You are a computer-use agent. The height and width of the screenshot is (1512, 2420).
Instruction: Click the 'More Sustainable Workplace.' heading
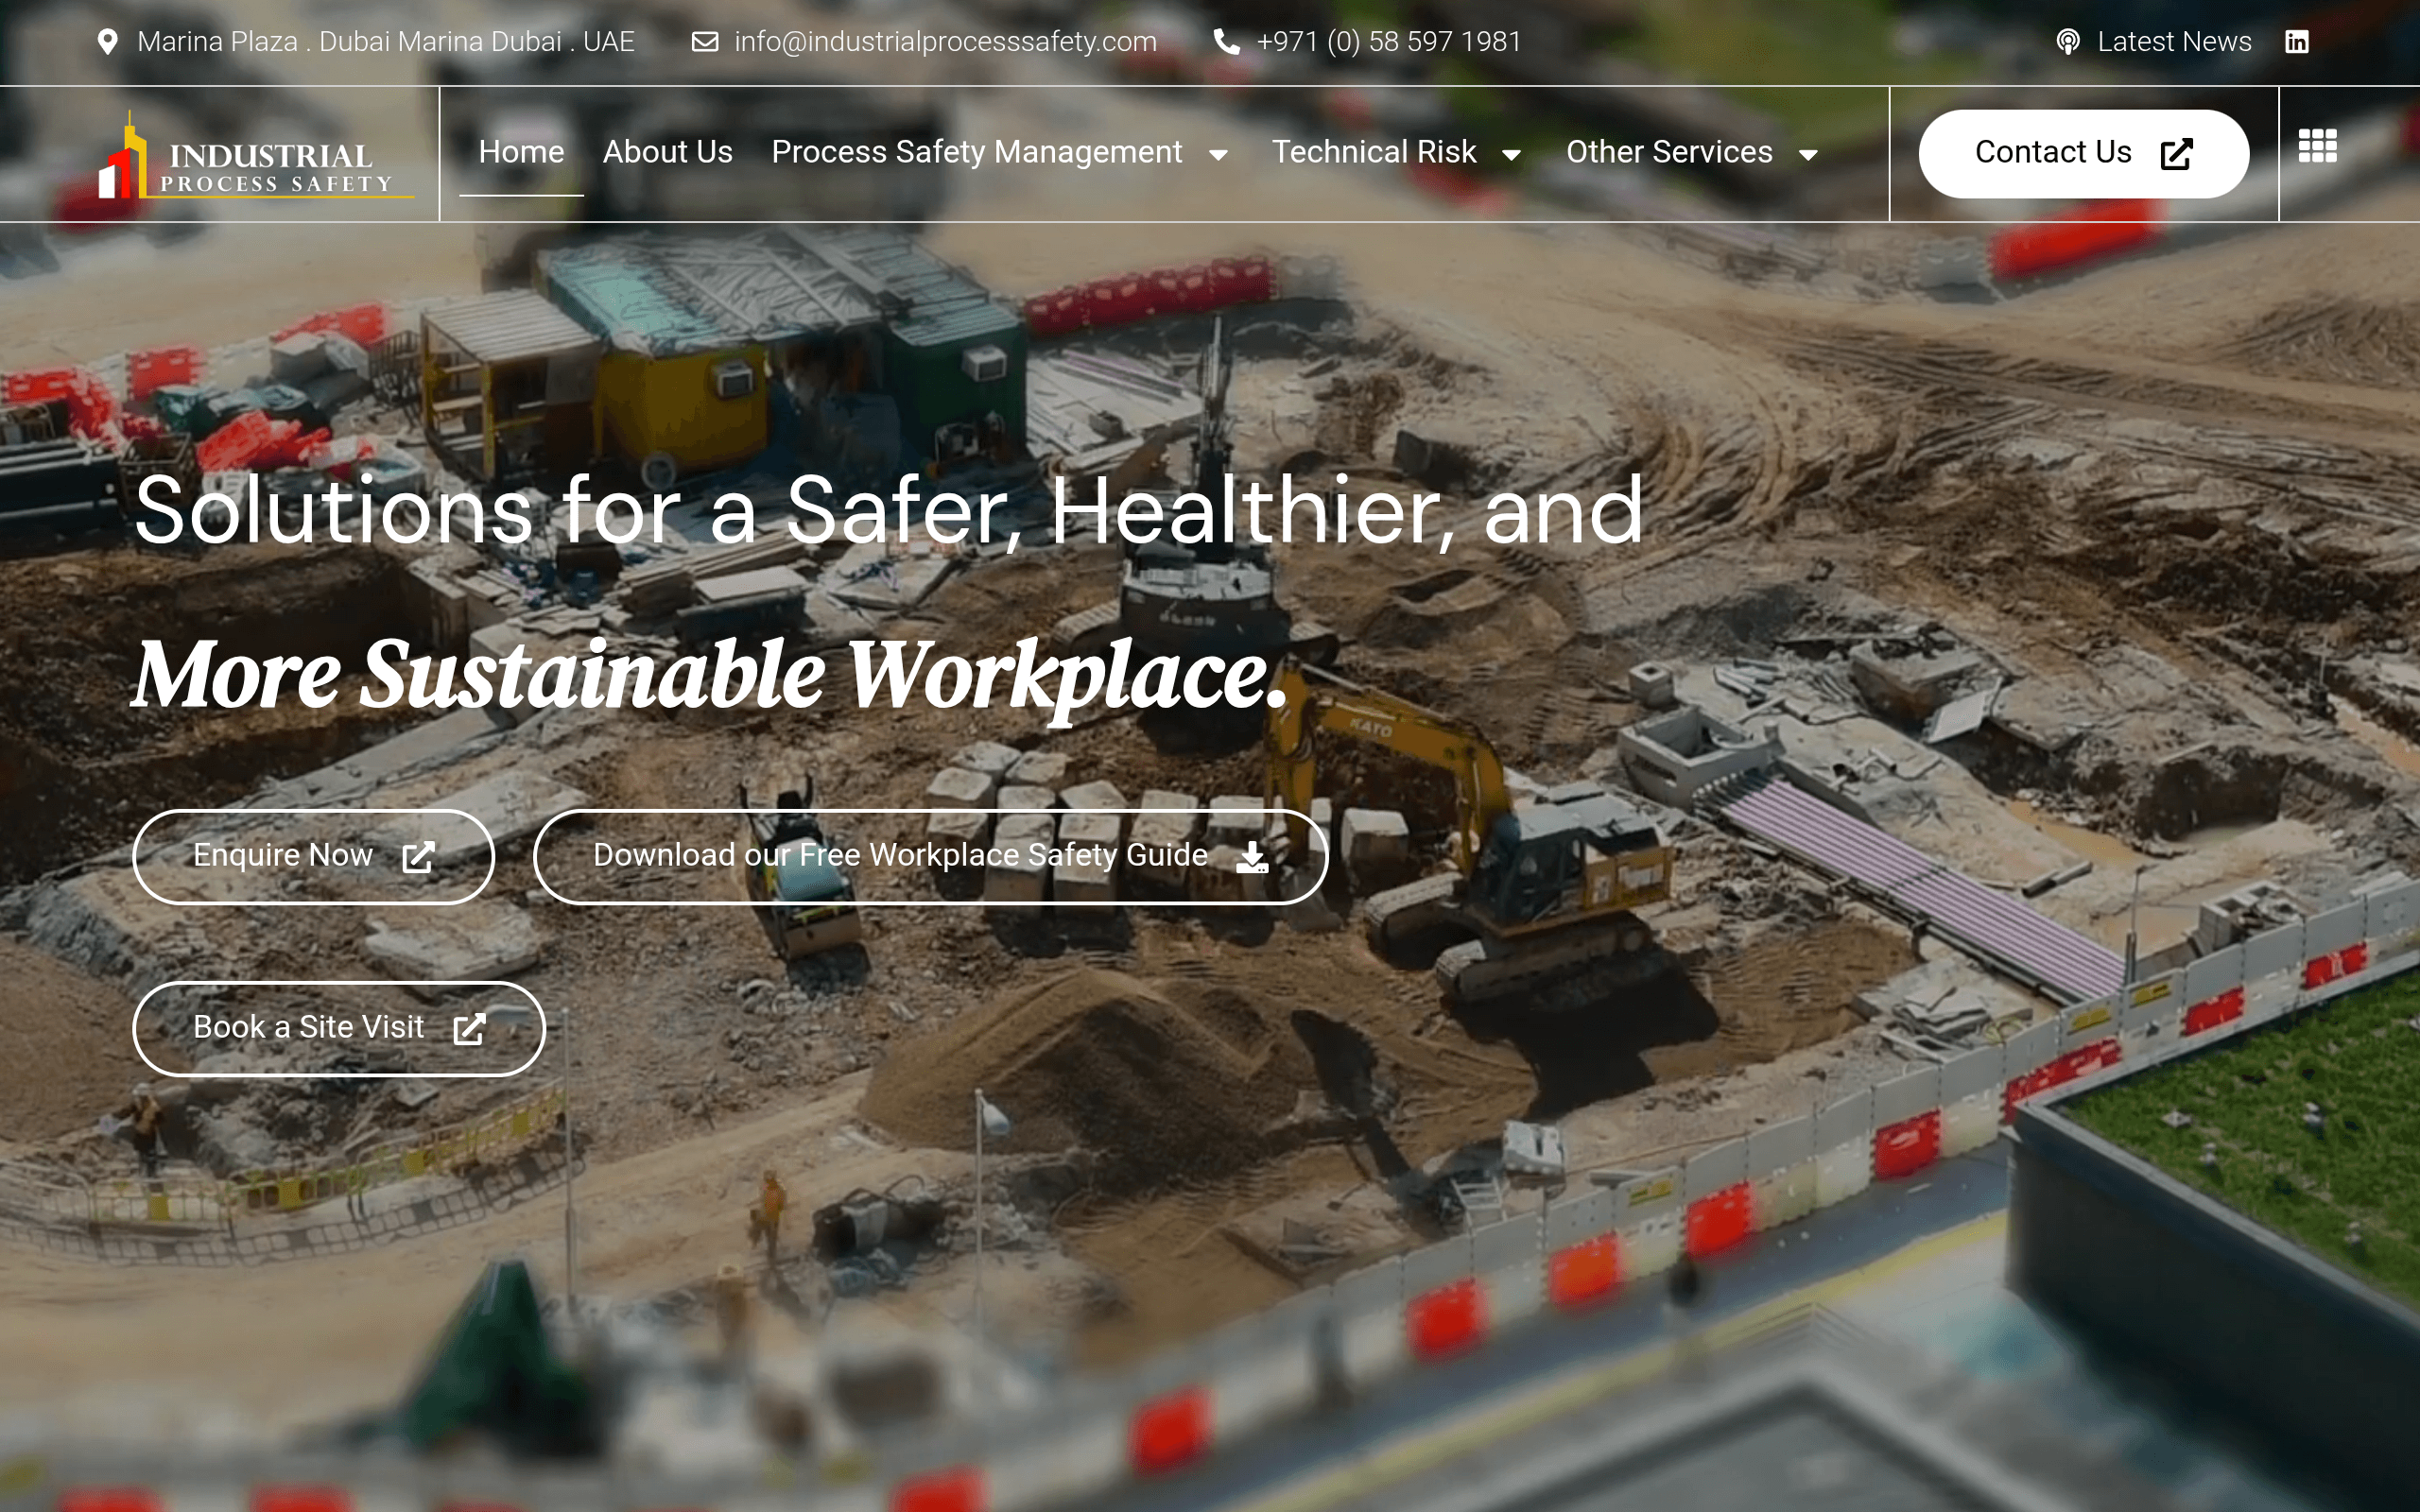pos(709,677)
